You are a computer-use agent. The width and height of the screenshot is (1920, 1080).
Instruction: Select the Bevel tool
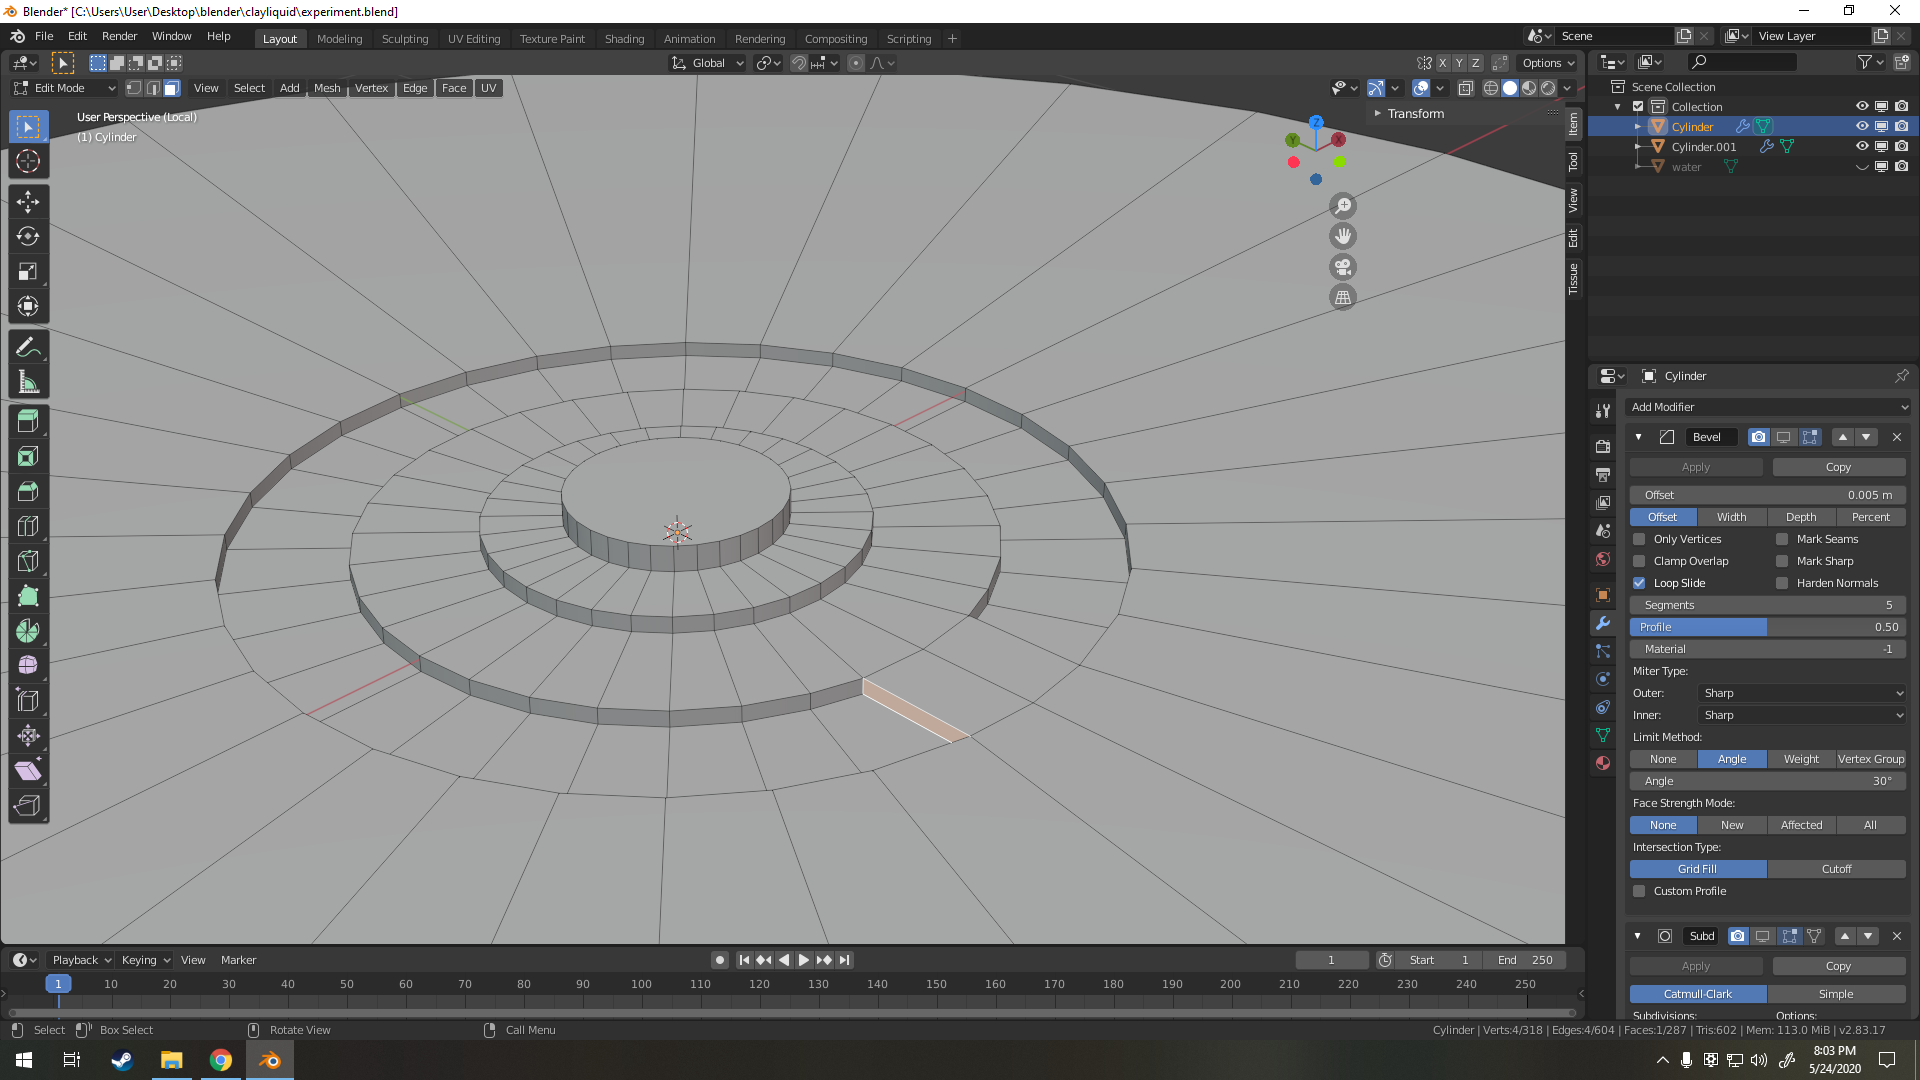28,492
